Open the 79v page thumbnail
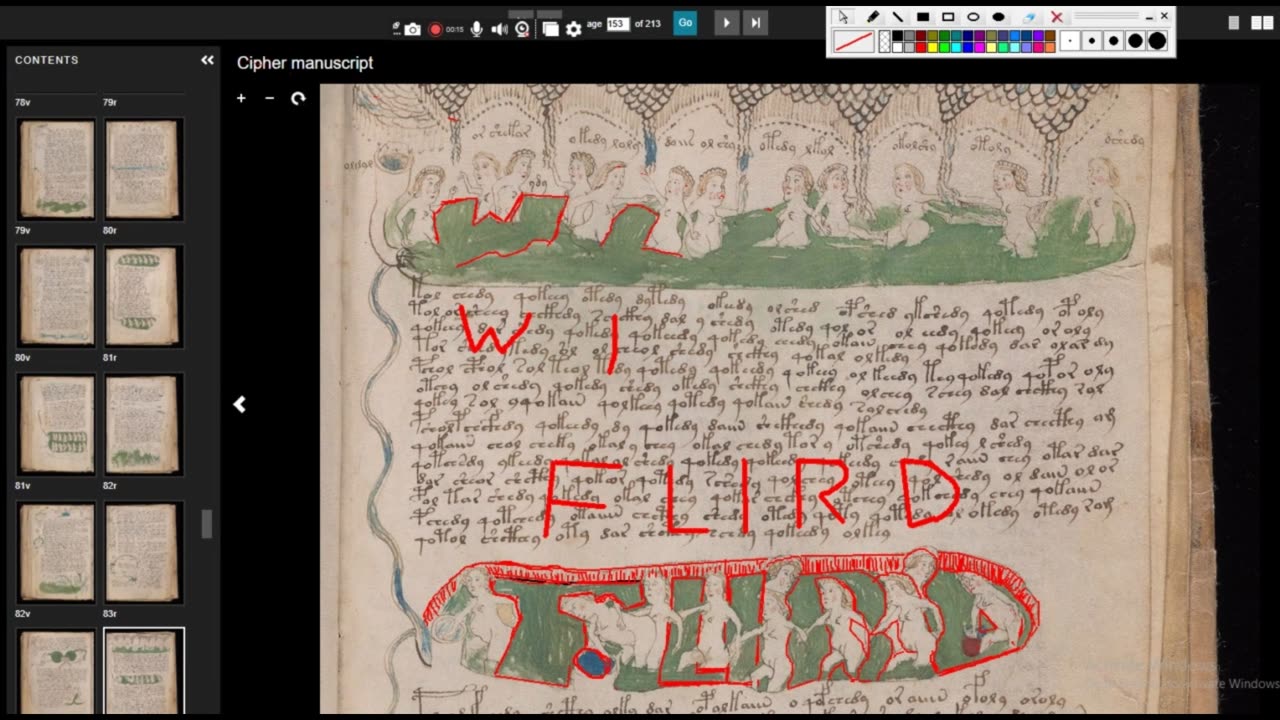The width and height of the screenshot is (1280, 720). pyautogui.click(x=57, y=169)
